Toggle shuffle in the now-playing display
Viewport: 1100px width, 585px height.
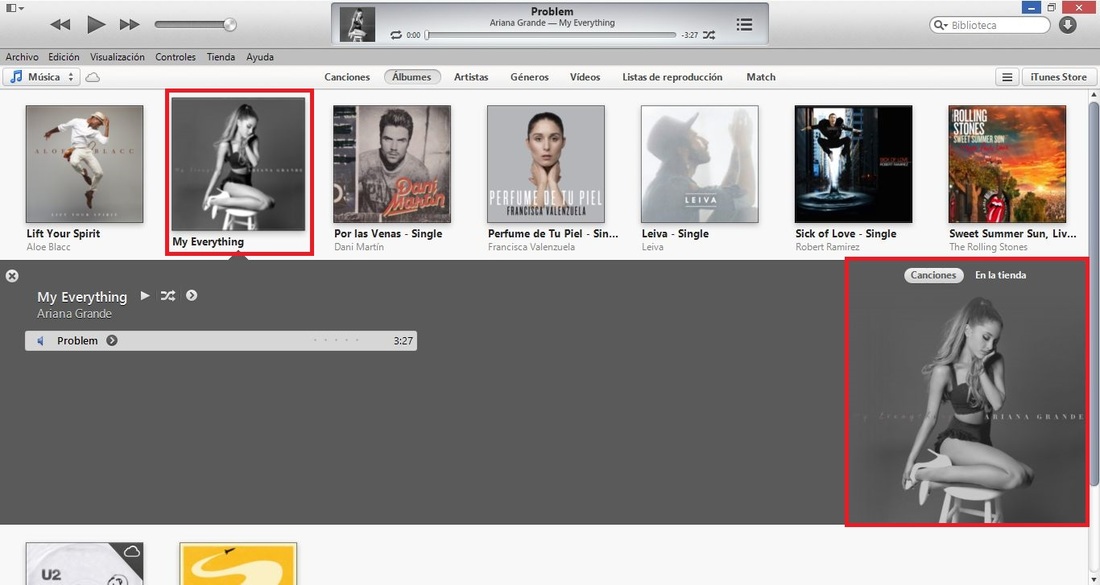tap(709, 35)
